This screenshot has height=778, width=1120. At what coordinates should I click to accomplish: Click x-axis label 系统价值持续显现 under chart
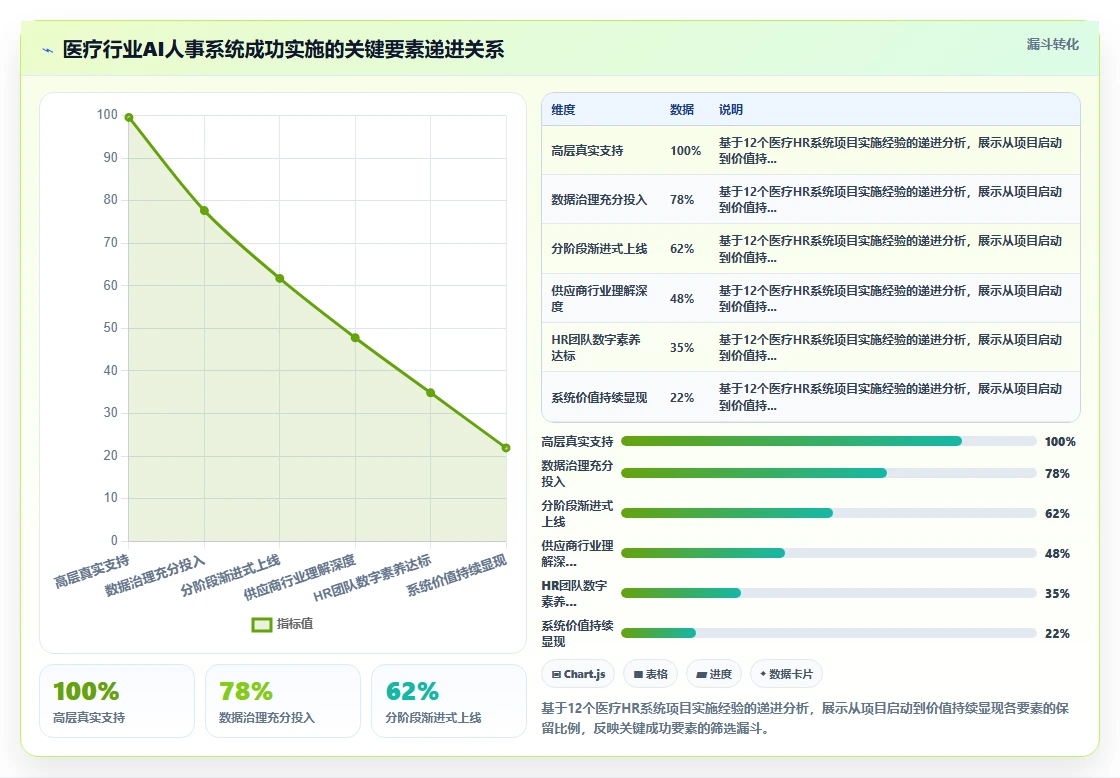[x=457, y=574]
